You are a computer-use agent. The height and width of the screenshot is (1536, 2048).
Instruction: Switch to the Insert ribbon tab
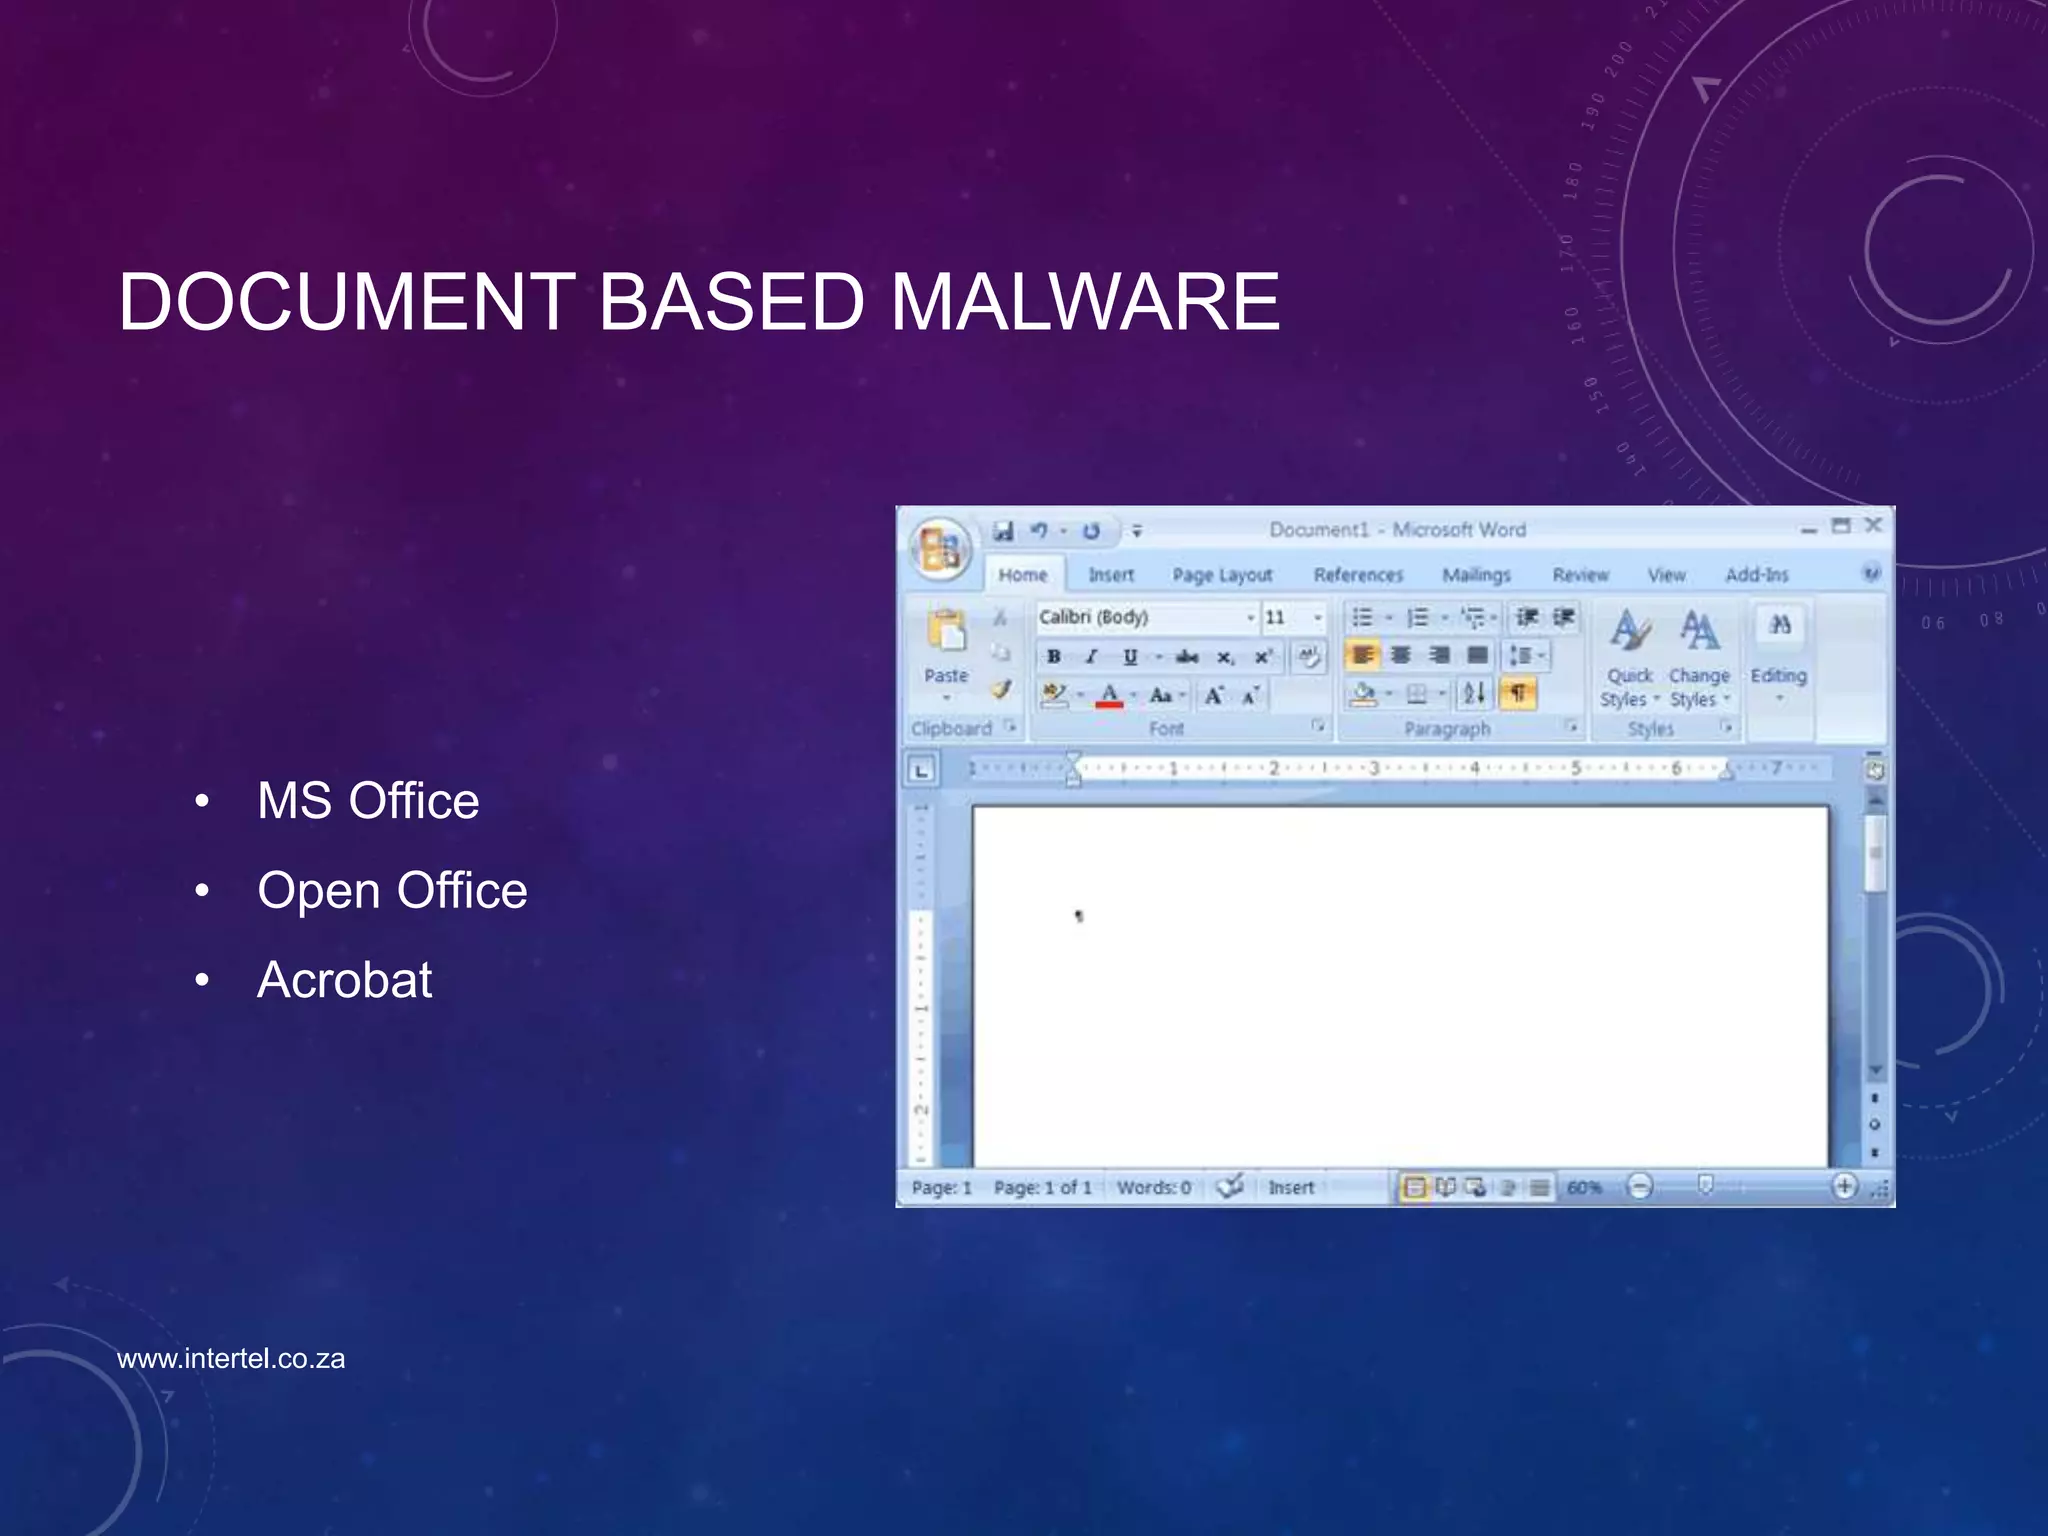[1111, 575]
